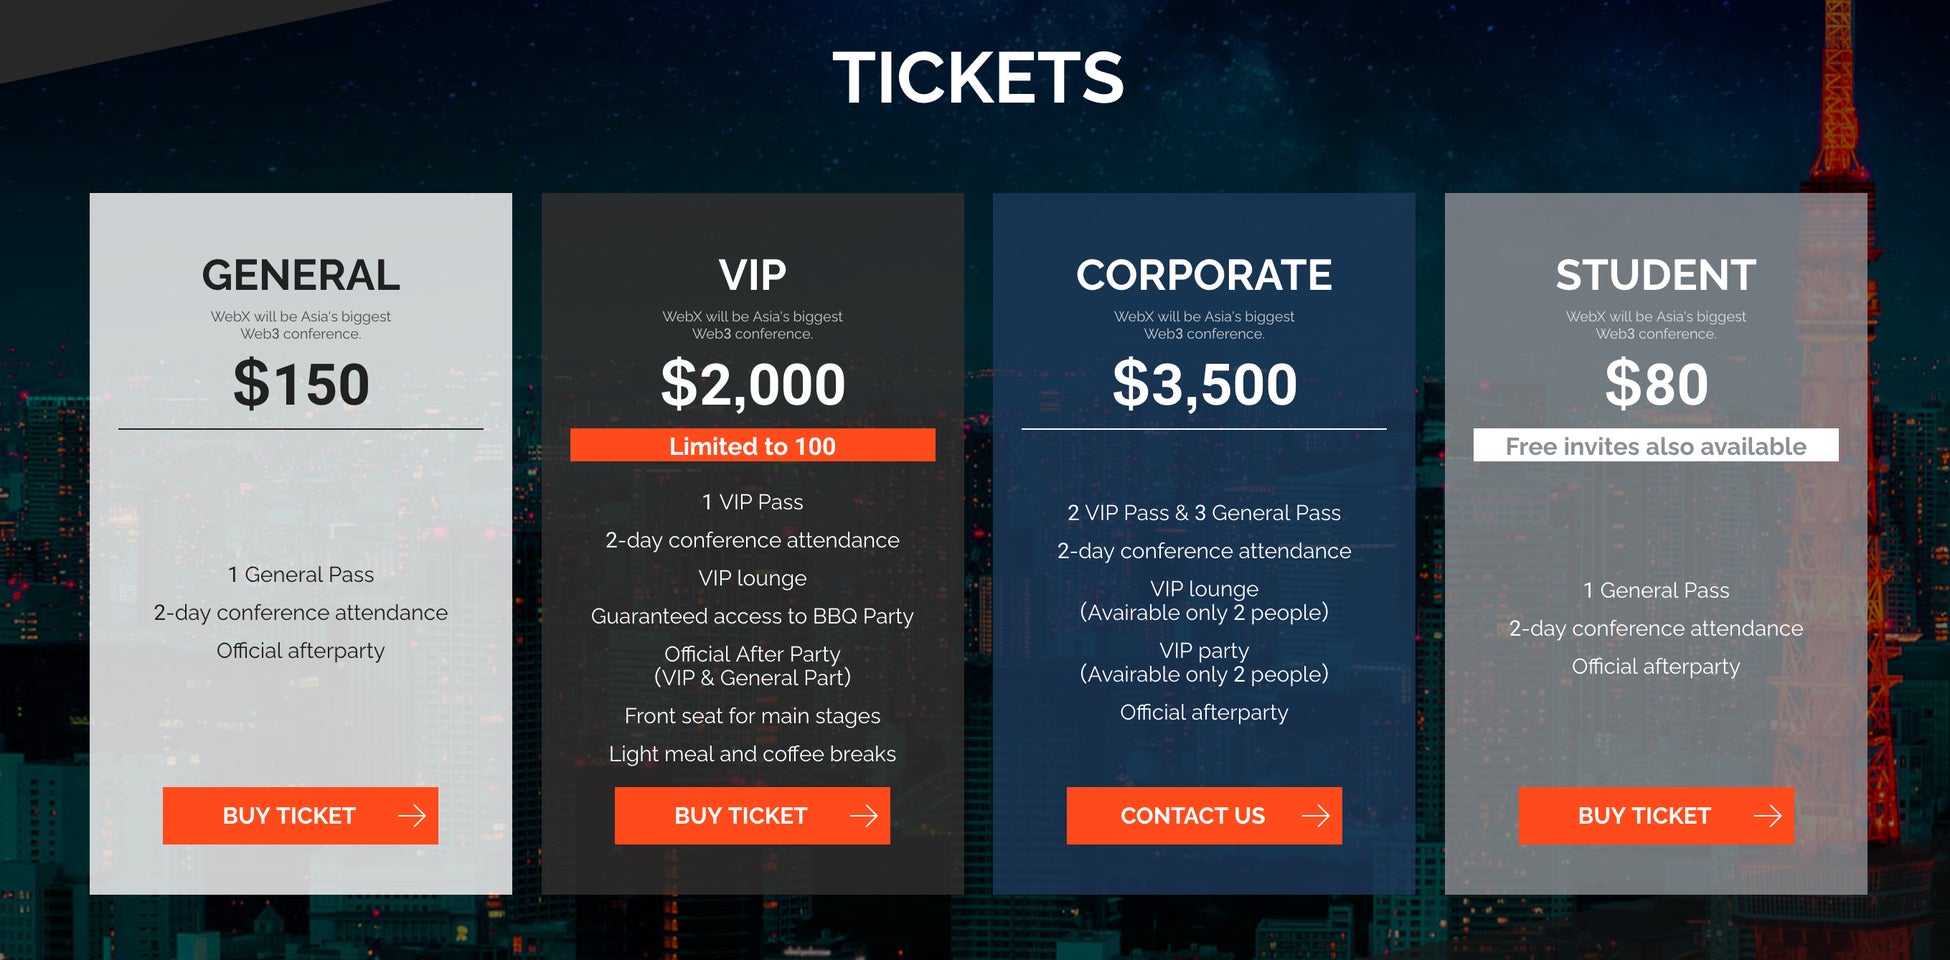The width and height of the screenshot is (1950, 960).
Task: Click the arrow icon on VIP's Buy Ticket
Action: tap(864, 816)
